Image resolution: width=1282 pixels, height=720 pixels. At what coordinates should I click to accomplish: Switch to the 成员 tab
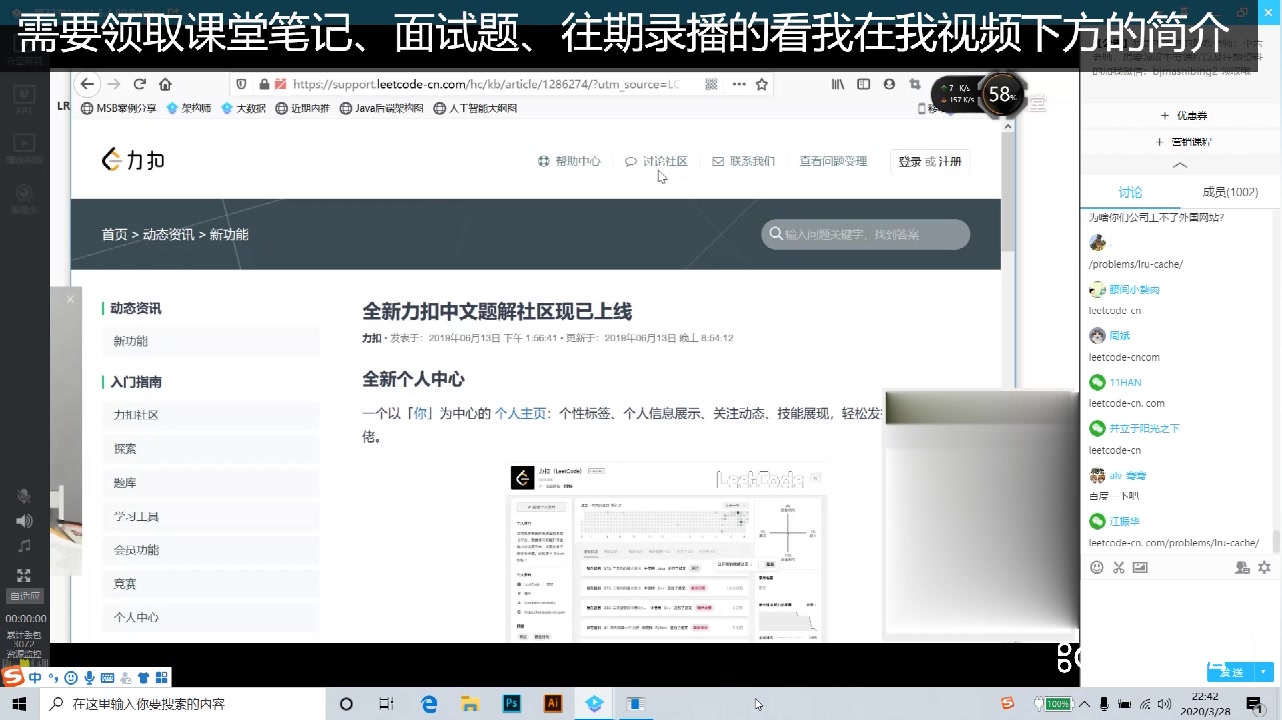pos(1230,192)
